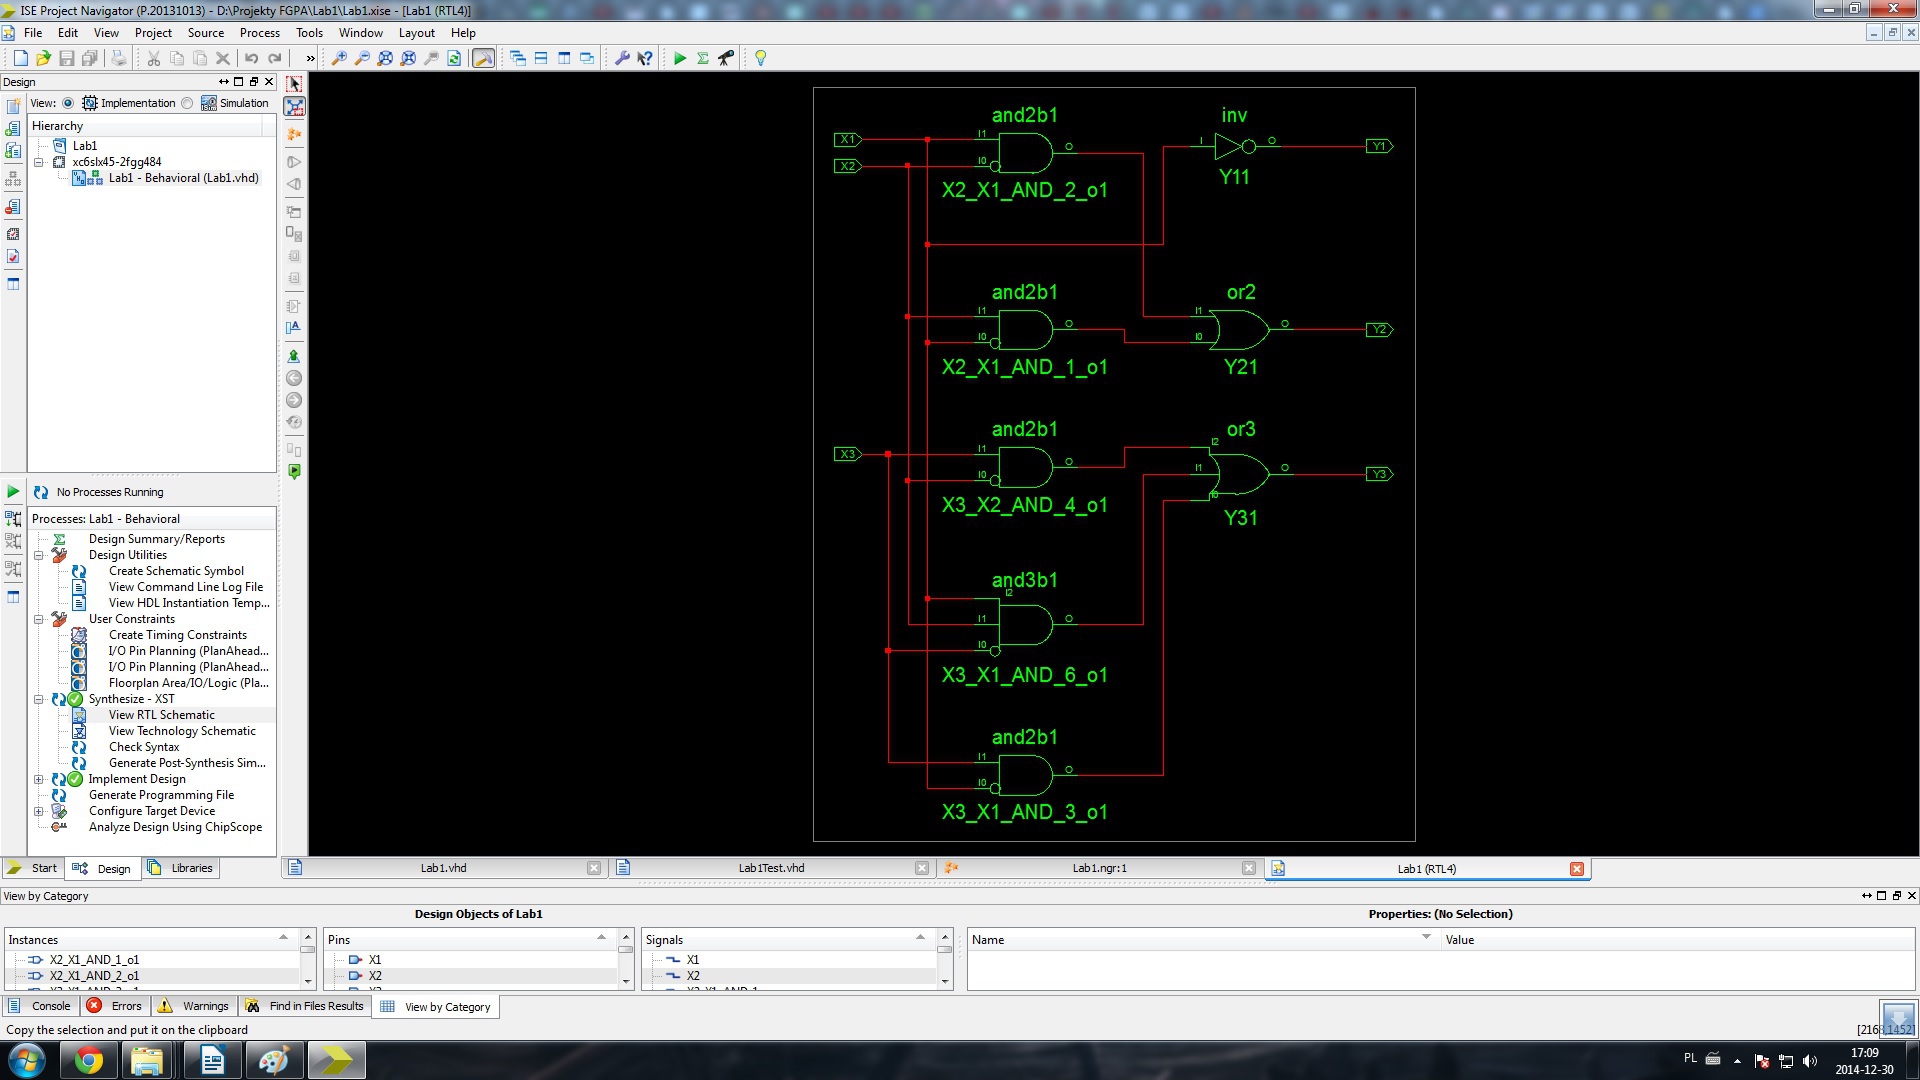Screen dimensions: 1920x1080
Task: Switch to the Lab1Test.vhd tab
Action: coord(770,868)
